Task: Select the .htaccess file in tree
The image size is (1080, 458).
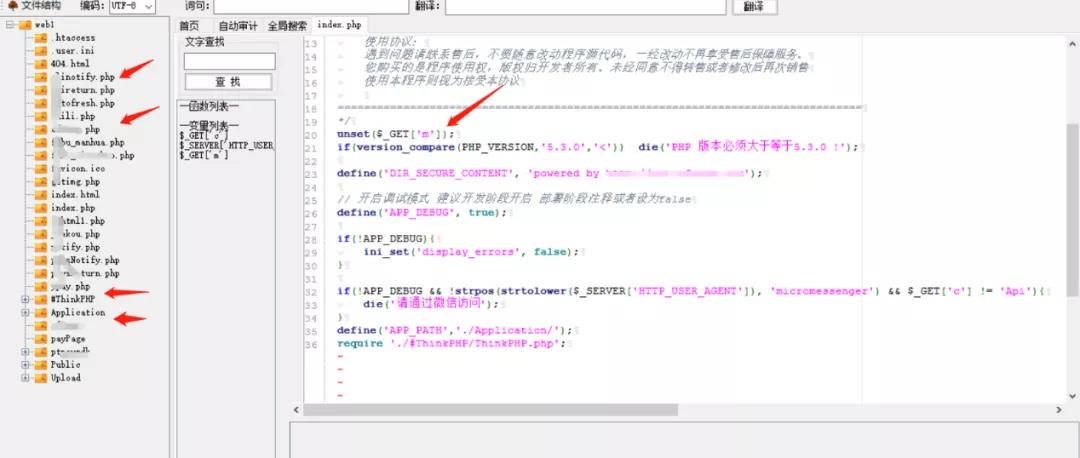Action: coord(73,38)
